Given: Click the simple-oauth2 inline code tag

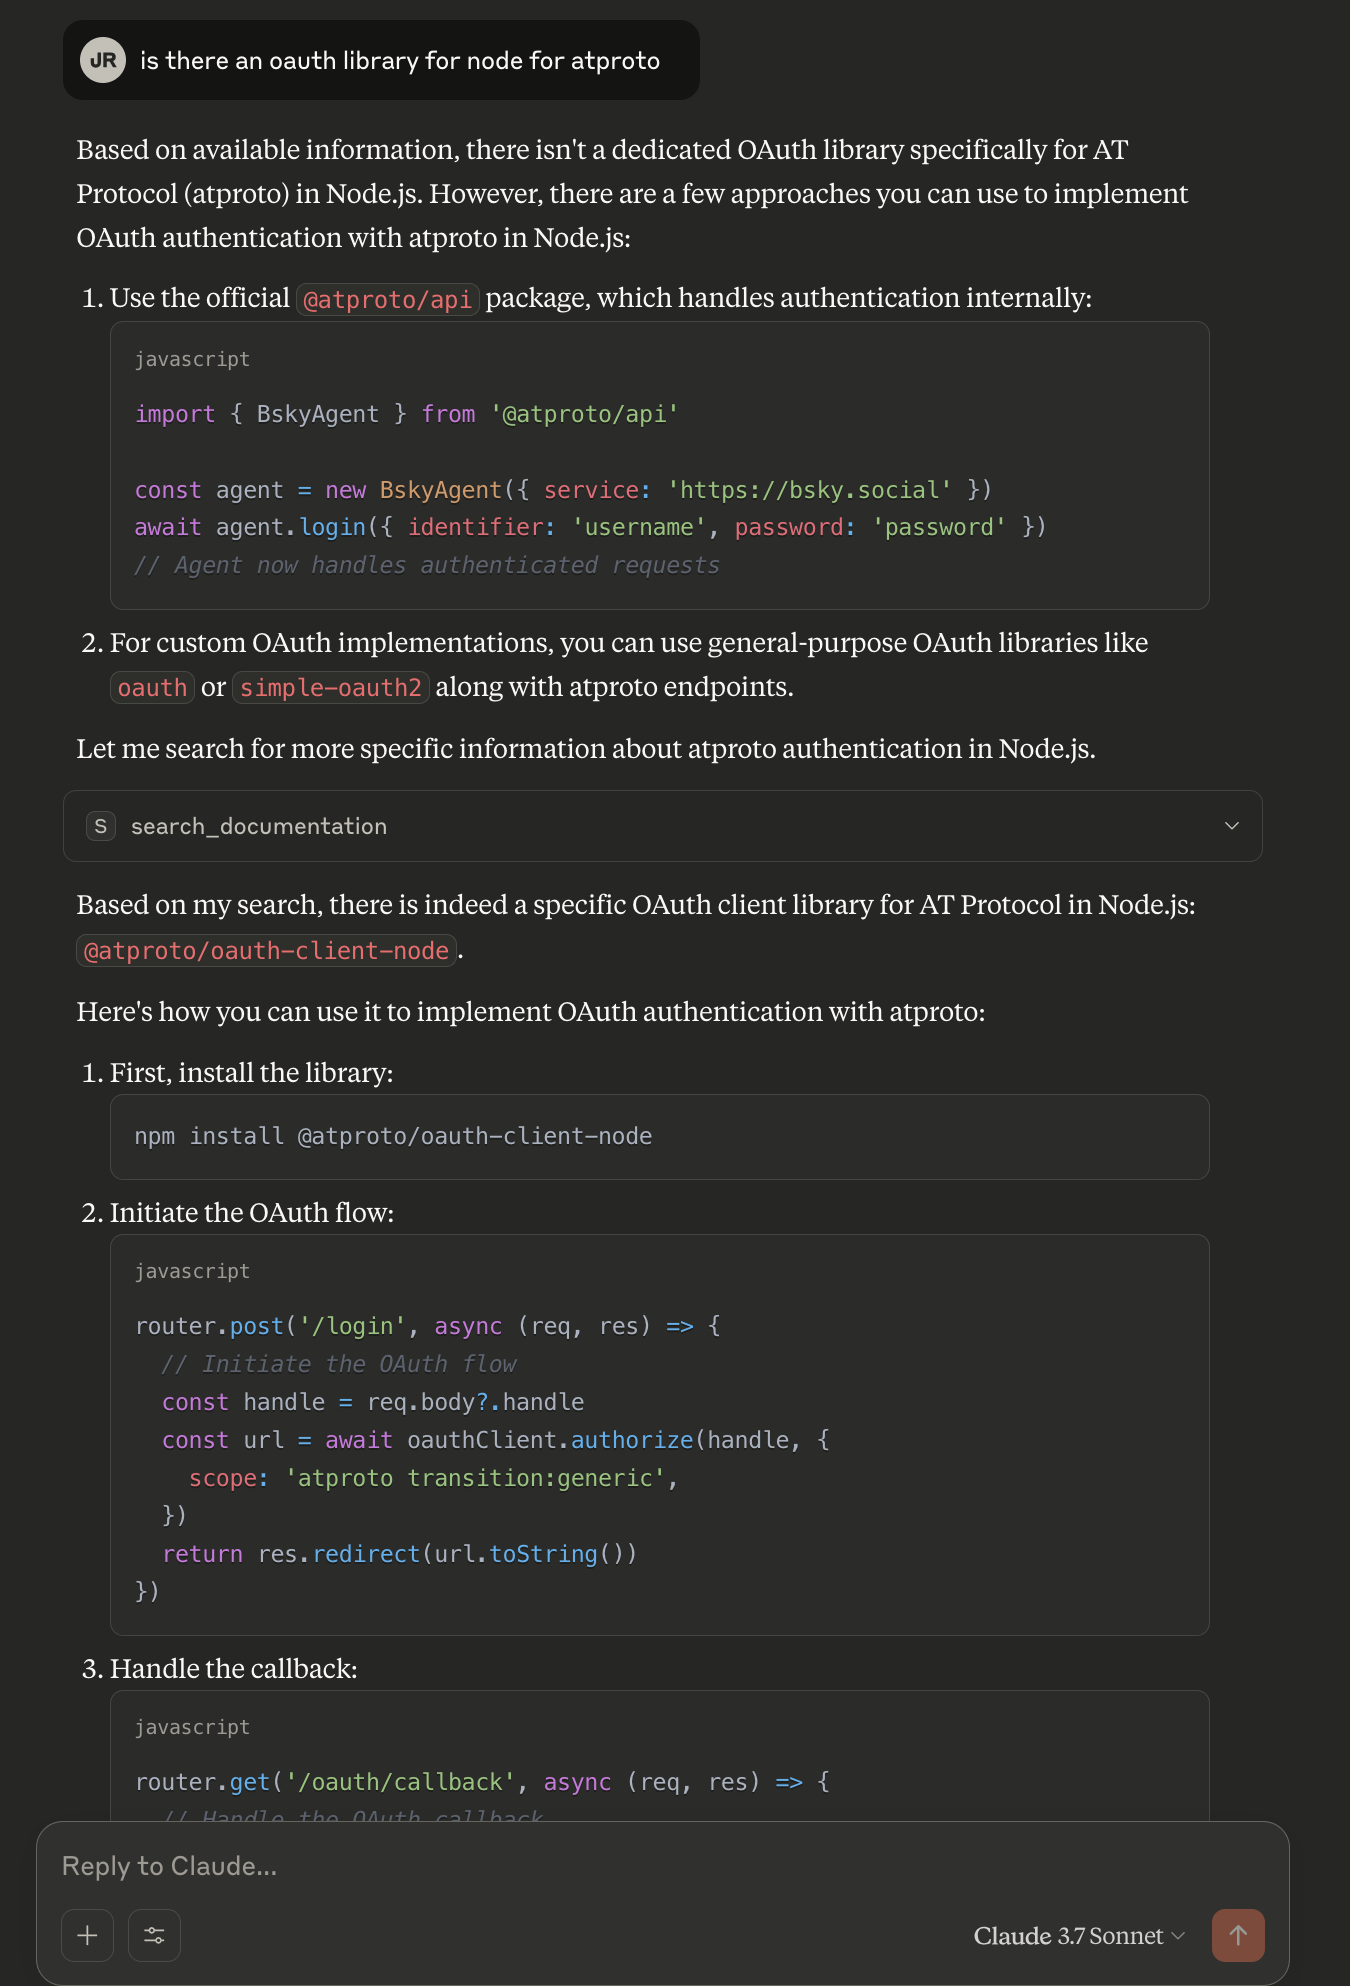Looking at the screenshot, I should pyautogui.click(x=330, y=688).
